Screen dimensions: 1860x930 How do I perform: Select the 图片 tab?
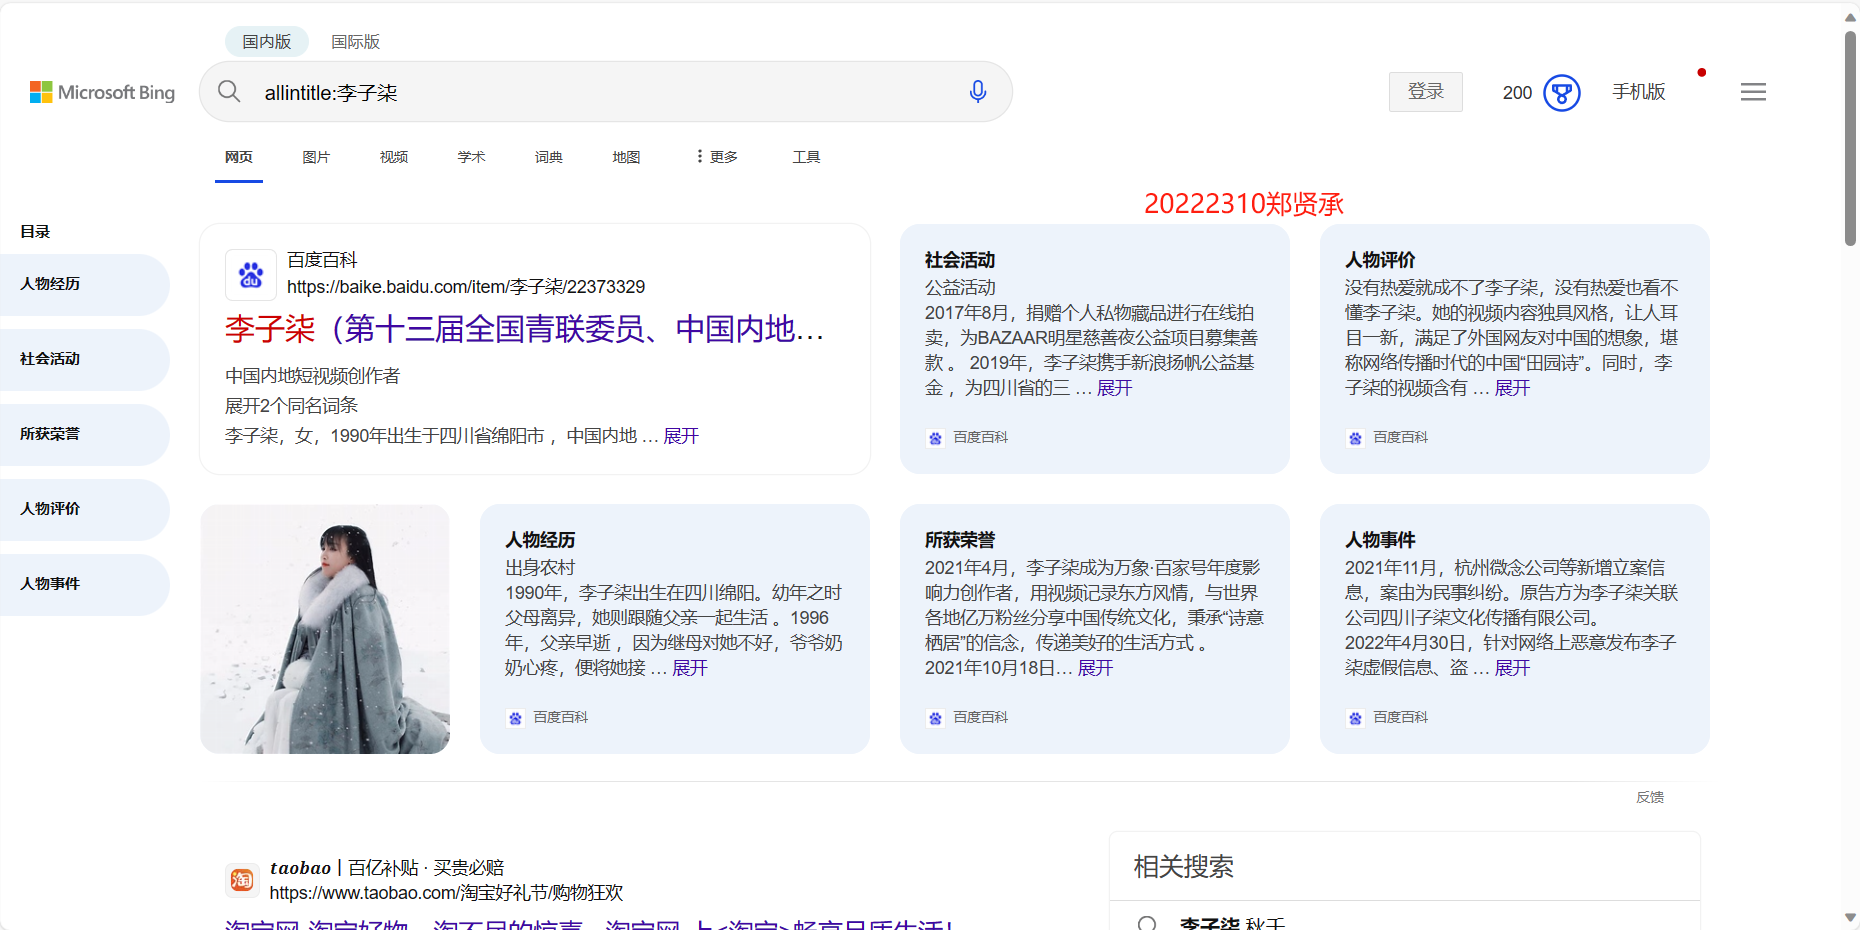point(316,157)
